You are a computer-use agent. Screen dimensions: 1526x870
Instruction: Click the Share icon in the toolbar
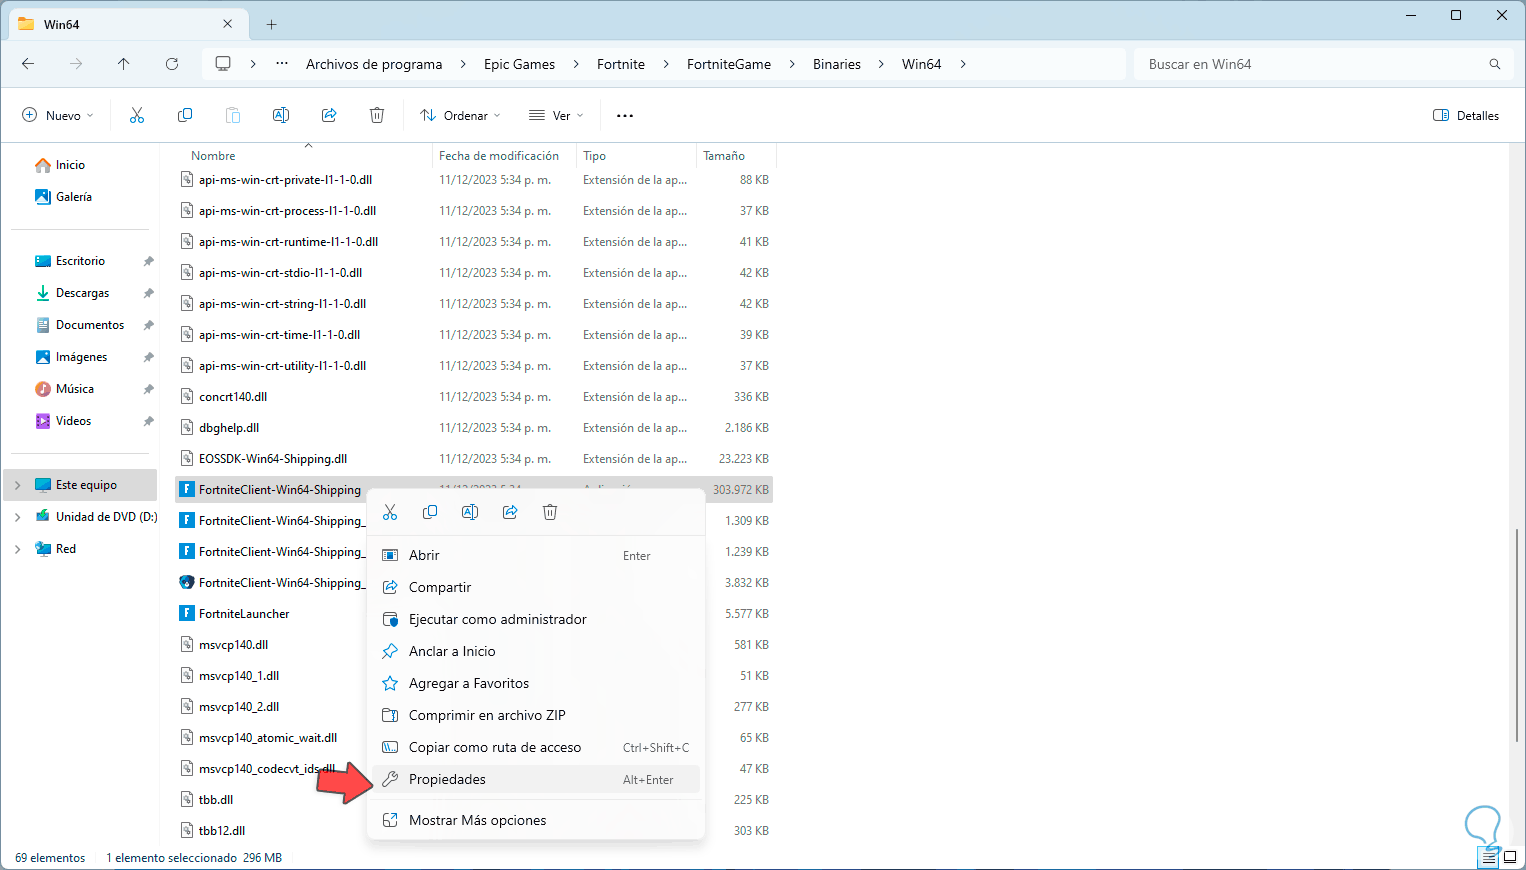329,116
